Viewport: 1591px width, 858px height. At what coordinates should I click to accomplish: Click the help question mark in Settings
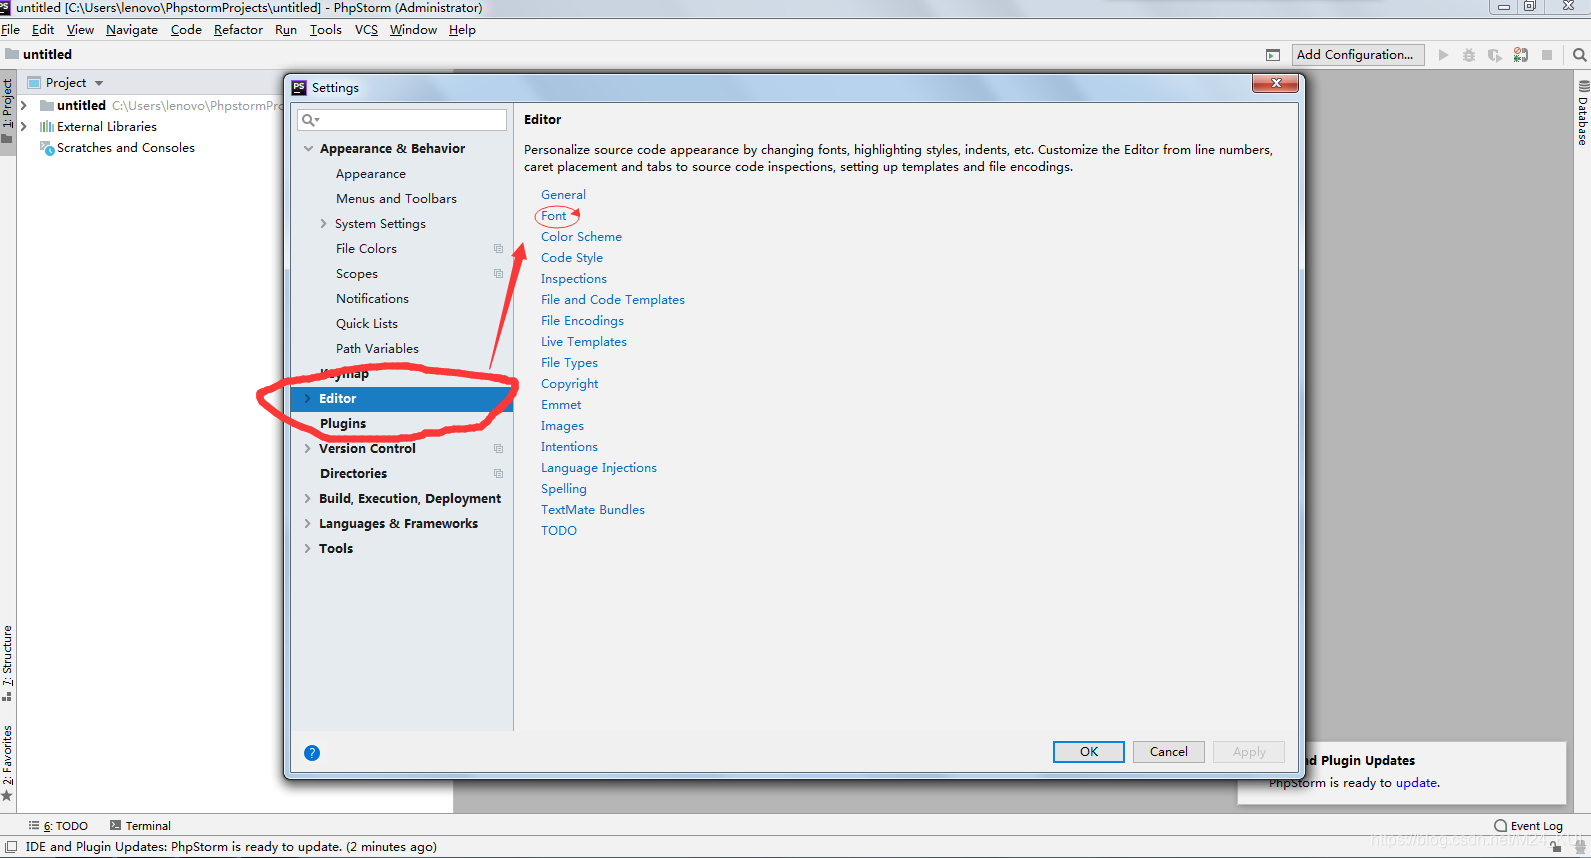click(312, 753)
